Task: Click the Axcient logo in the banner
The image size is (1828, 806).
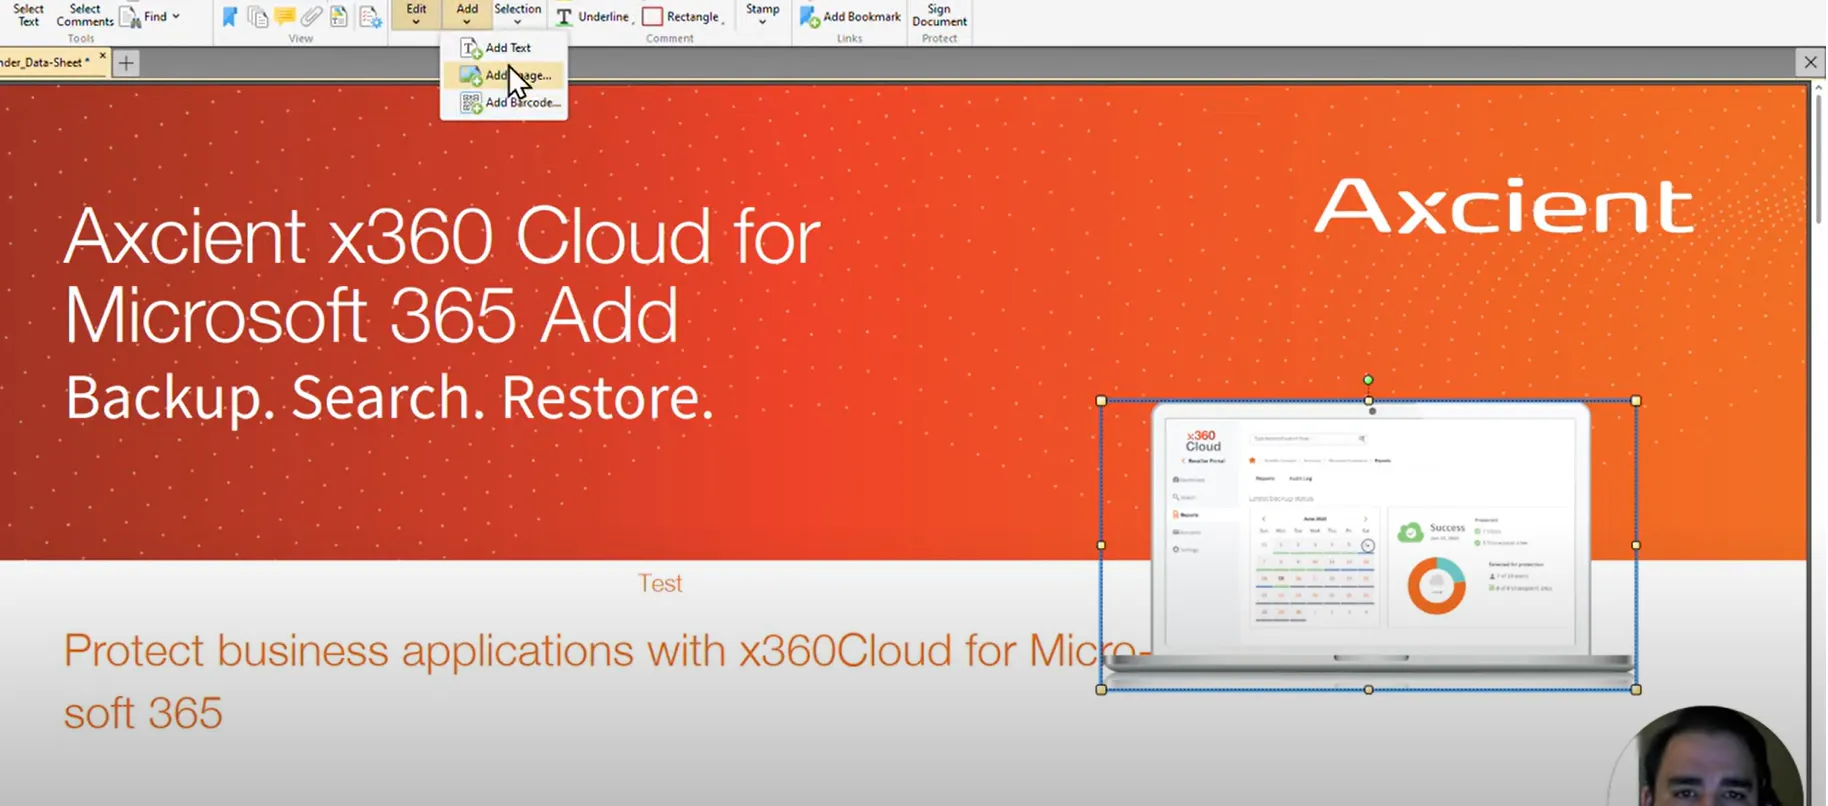Action: pyautogui.click(x=1504, y=206)
